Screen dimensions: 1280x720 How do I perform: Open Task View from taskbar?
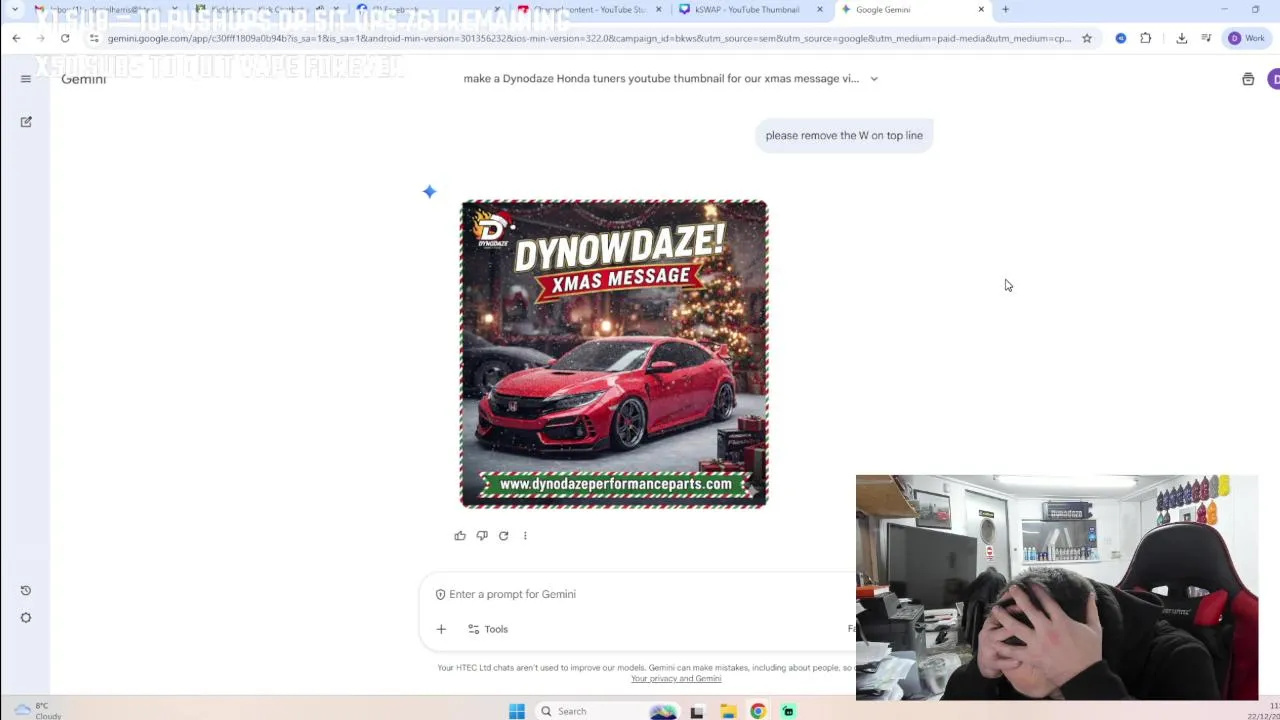coord(697,711)
